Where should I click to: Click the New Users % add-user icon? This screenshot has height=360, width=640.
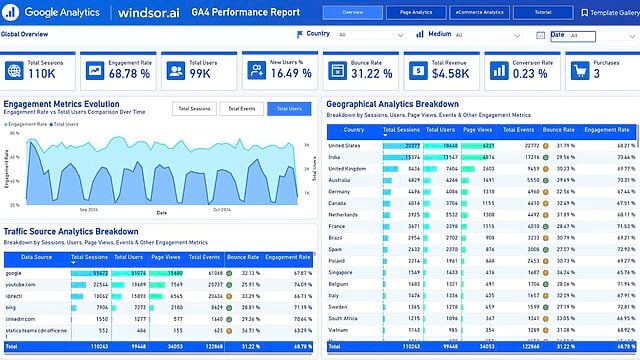(x=256, y=71)
